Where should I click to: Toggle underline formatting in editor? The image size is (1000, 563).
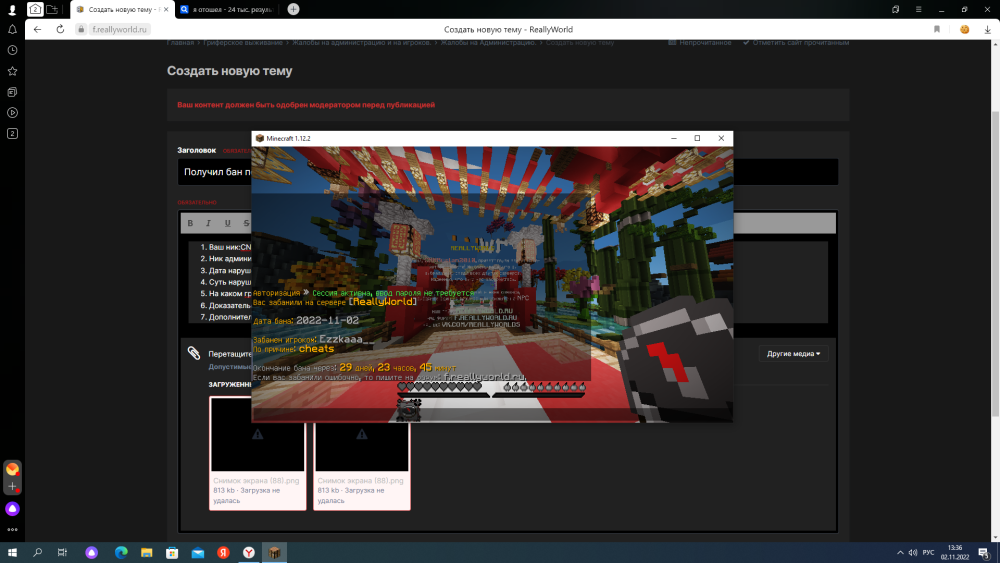click(x=228, y=223)
